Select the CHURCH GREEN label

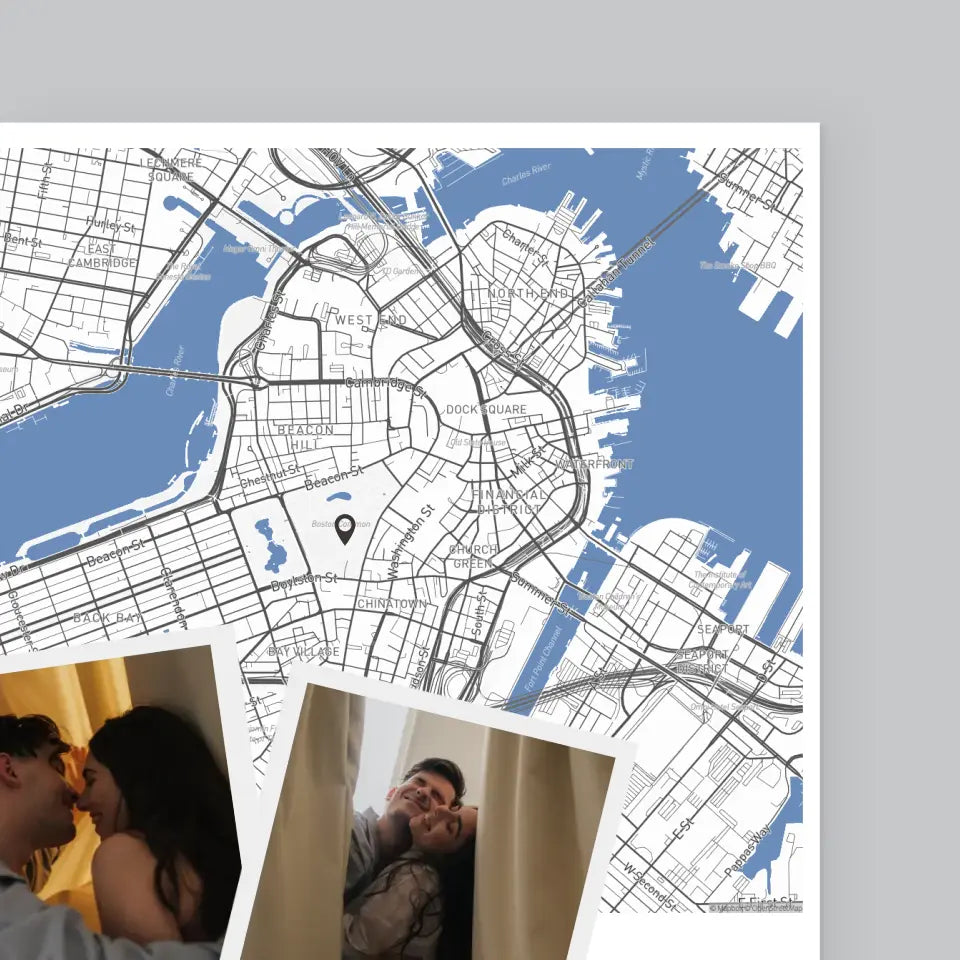pos(473,557)
